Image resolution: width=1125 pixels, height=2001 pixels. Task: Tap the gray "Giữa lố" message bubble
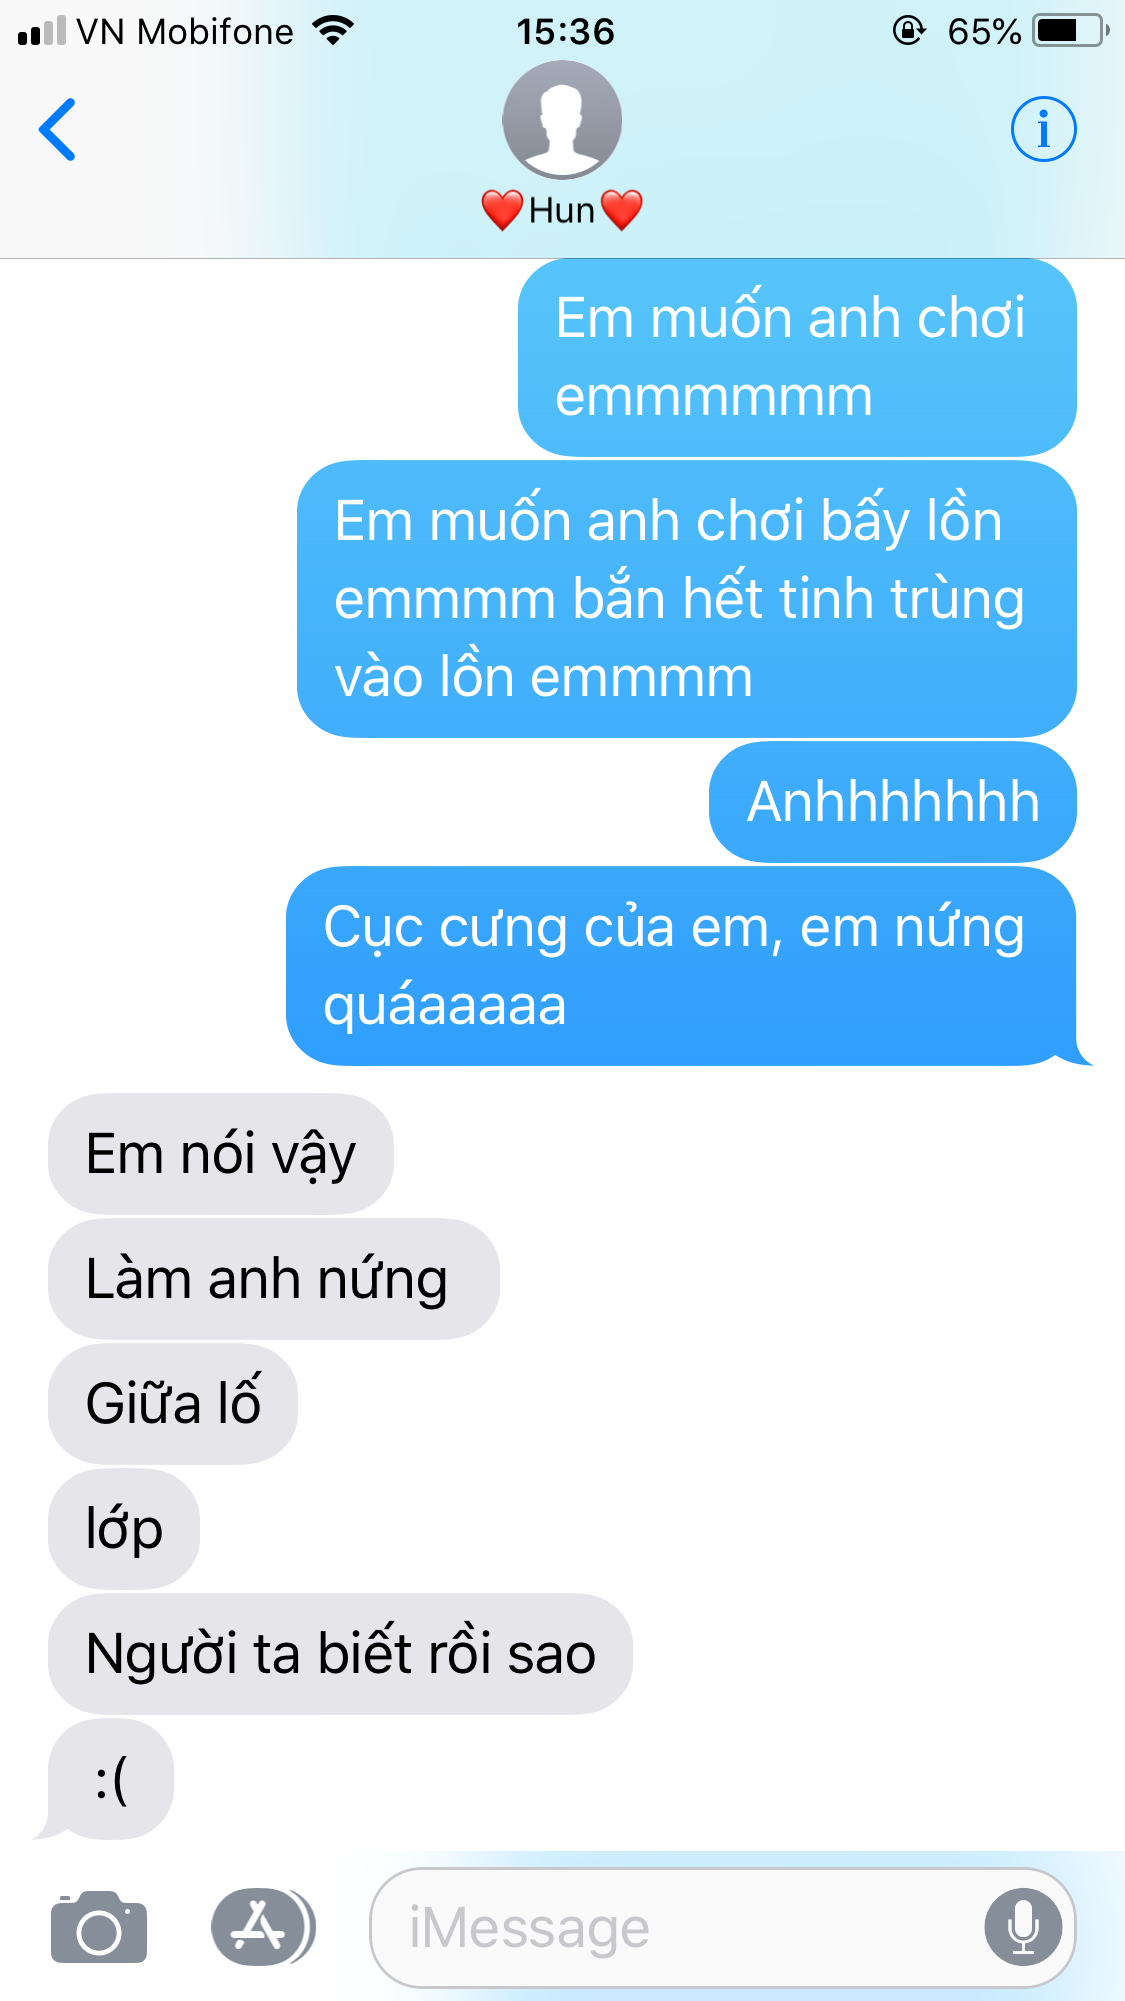point(173,1404)
